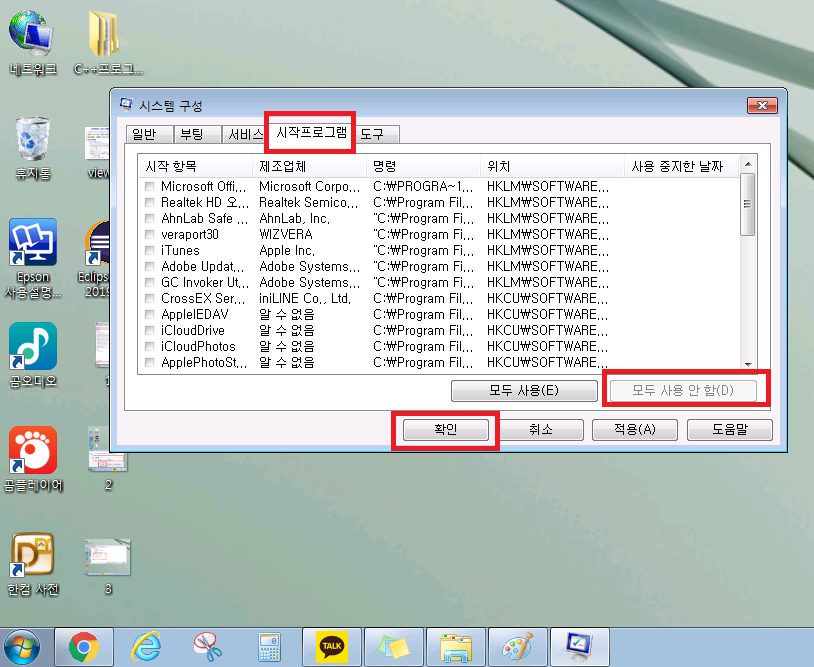Select the Apple Inc. manufacturer cell
The width and height of the screenshot is (814, 667).
coord(287,251)
